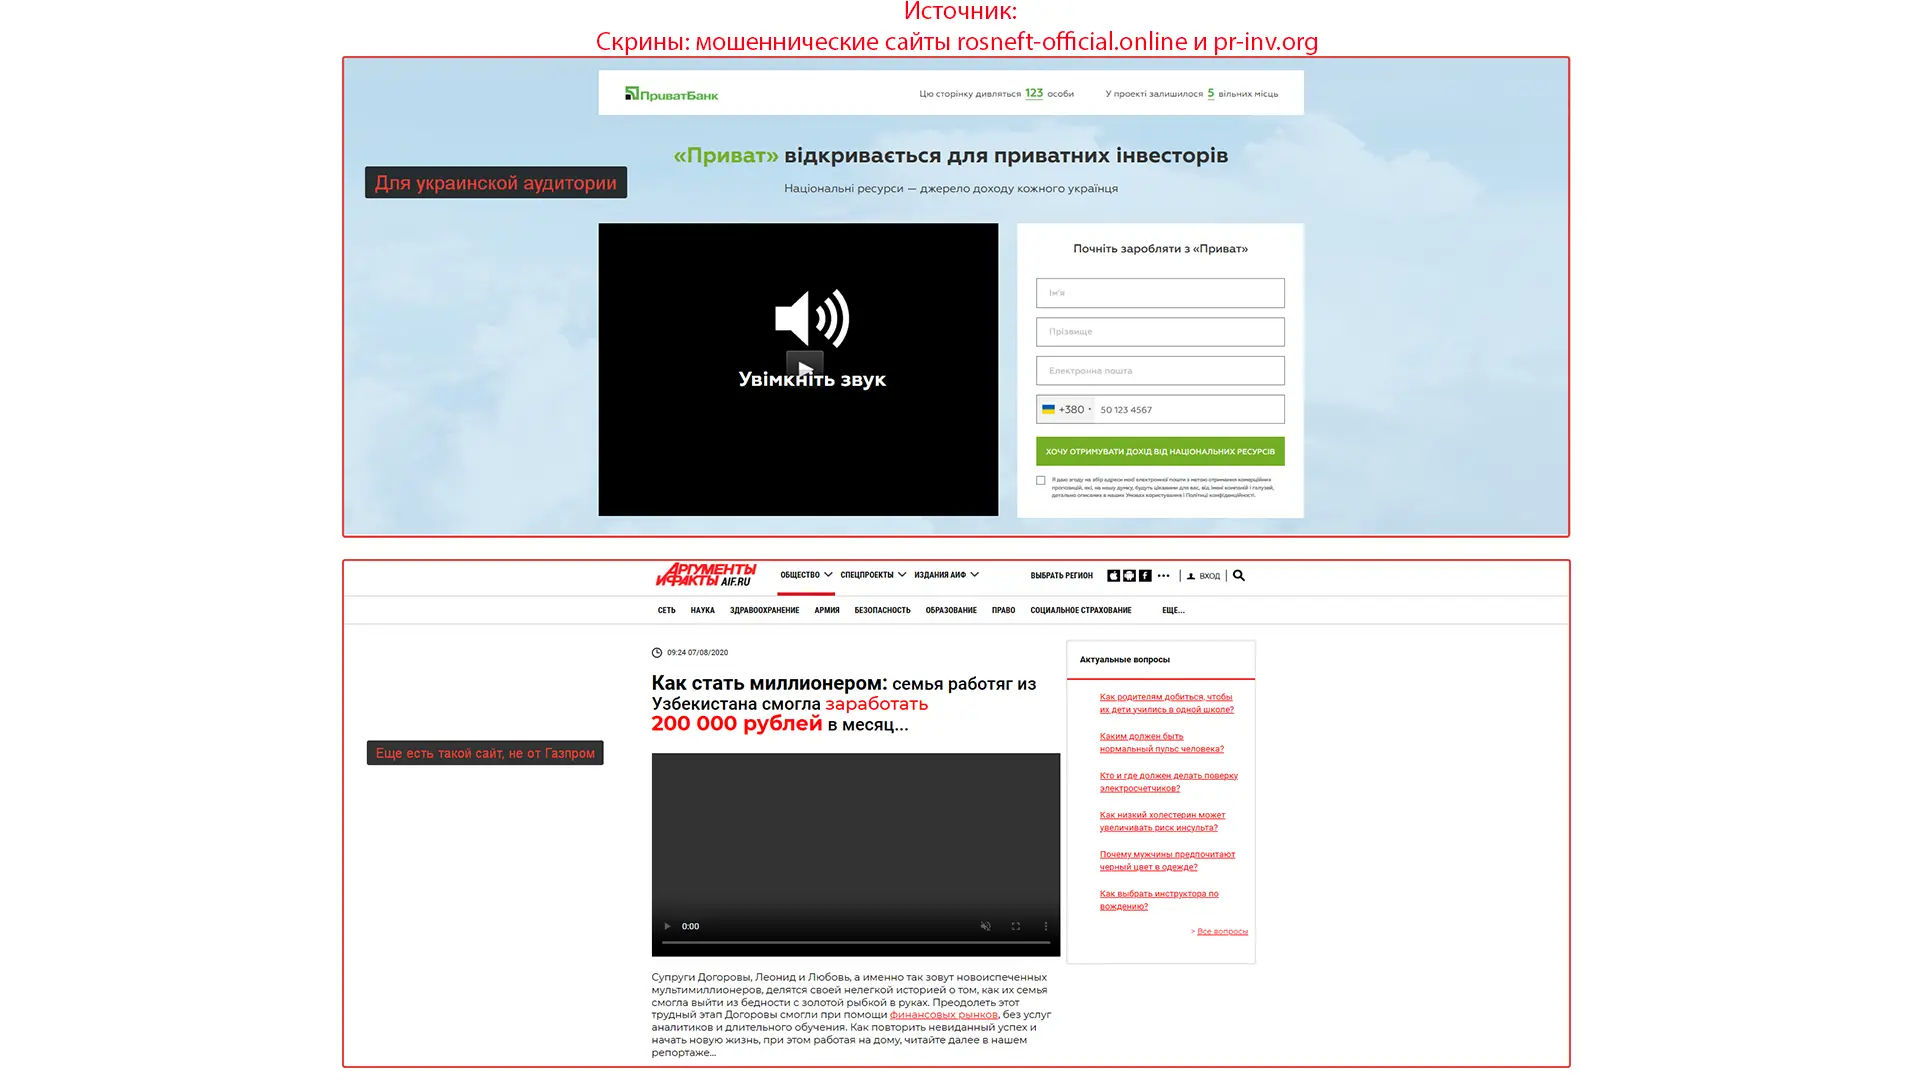The height and width of the screenshot is (1080, 1920).
Task: Click the fullscreen icon in the article video
Action: coord(1015,926)
